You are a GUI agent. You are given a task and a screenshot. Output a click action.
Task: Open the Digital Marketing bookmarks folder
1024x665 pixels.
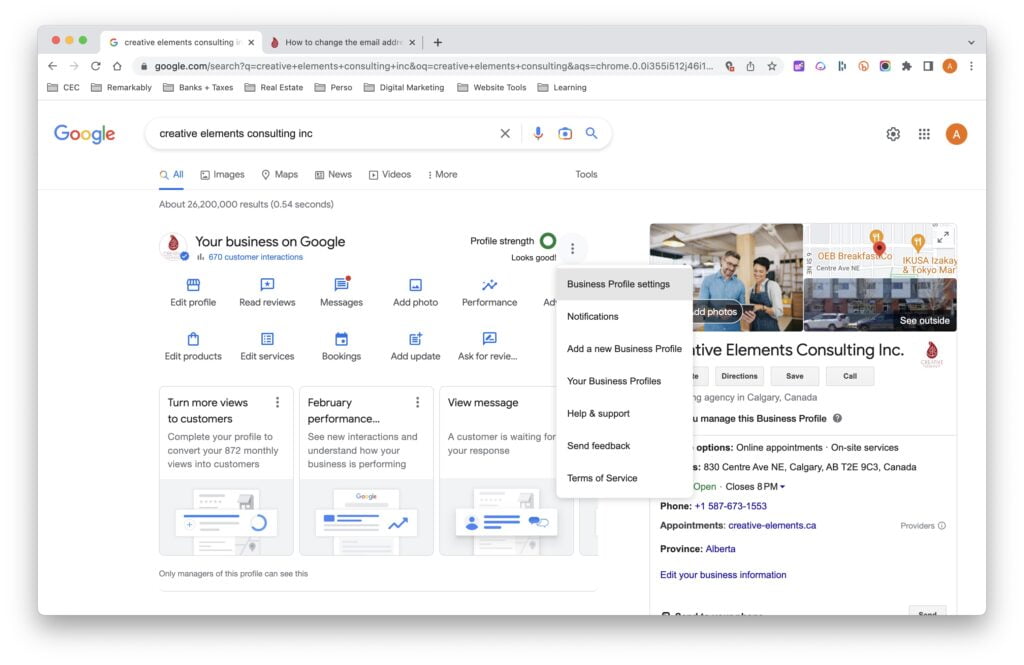point(404,88)
